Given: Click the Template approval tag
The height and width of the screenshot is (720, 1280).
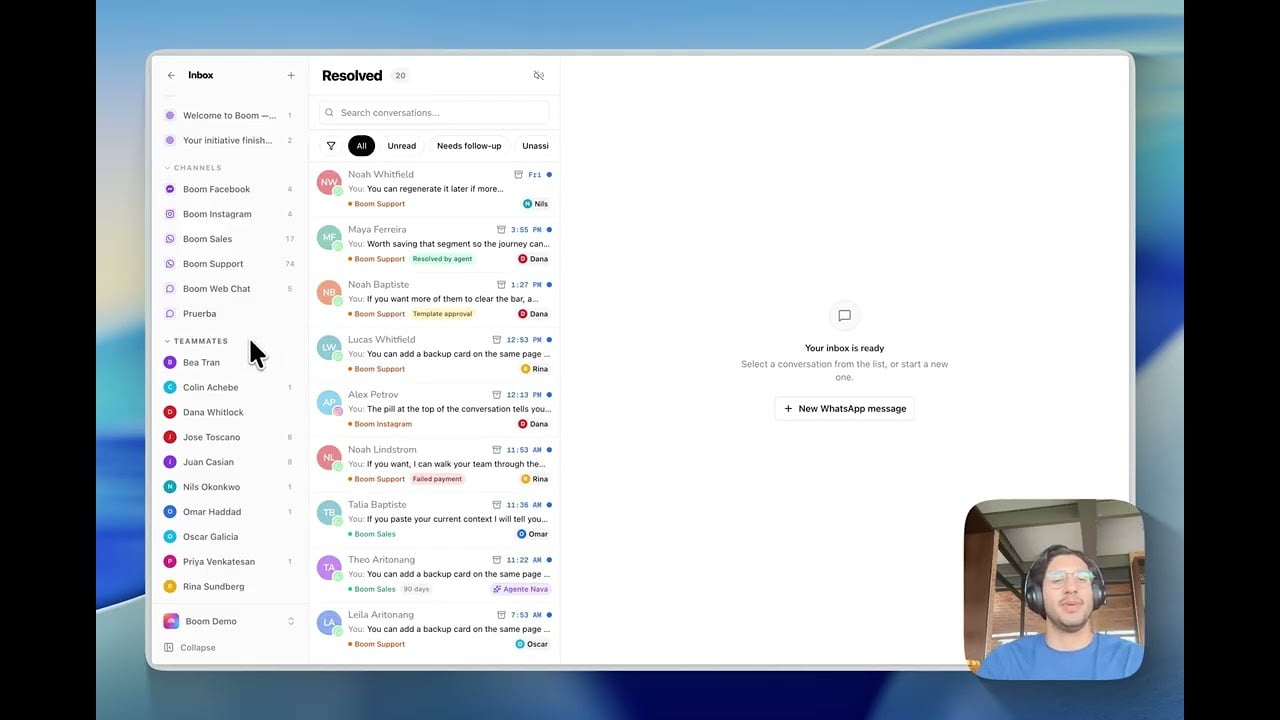Looking at the screenshot, I should point(442,314).
